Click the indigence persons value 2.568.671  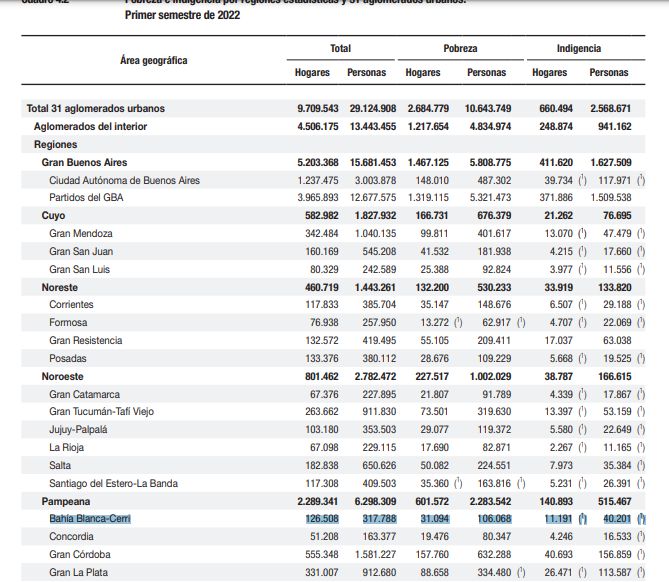pos(611,108)
